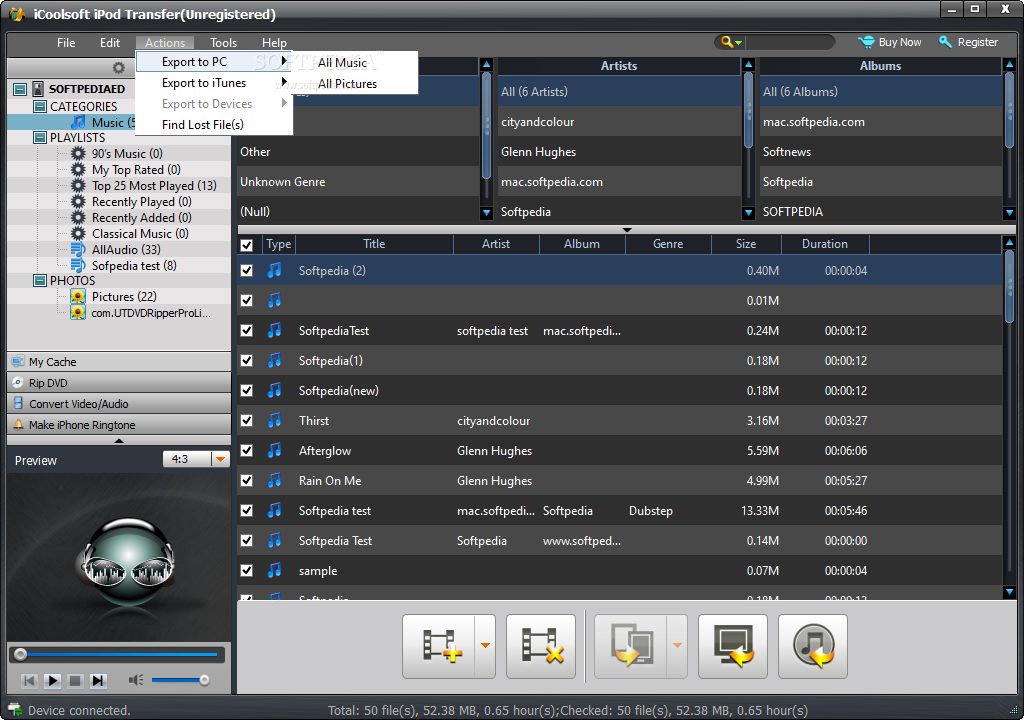Image resolution: width=1024 pixels, height=720 pixels.
Task: Open the 4:3 aspect ratio dropdown
Action: [221, 459]
